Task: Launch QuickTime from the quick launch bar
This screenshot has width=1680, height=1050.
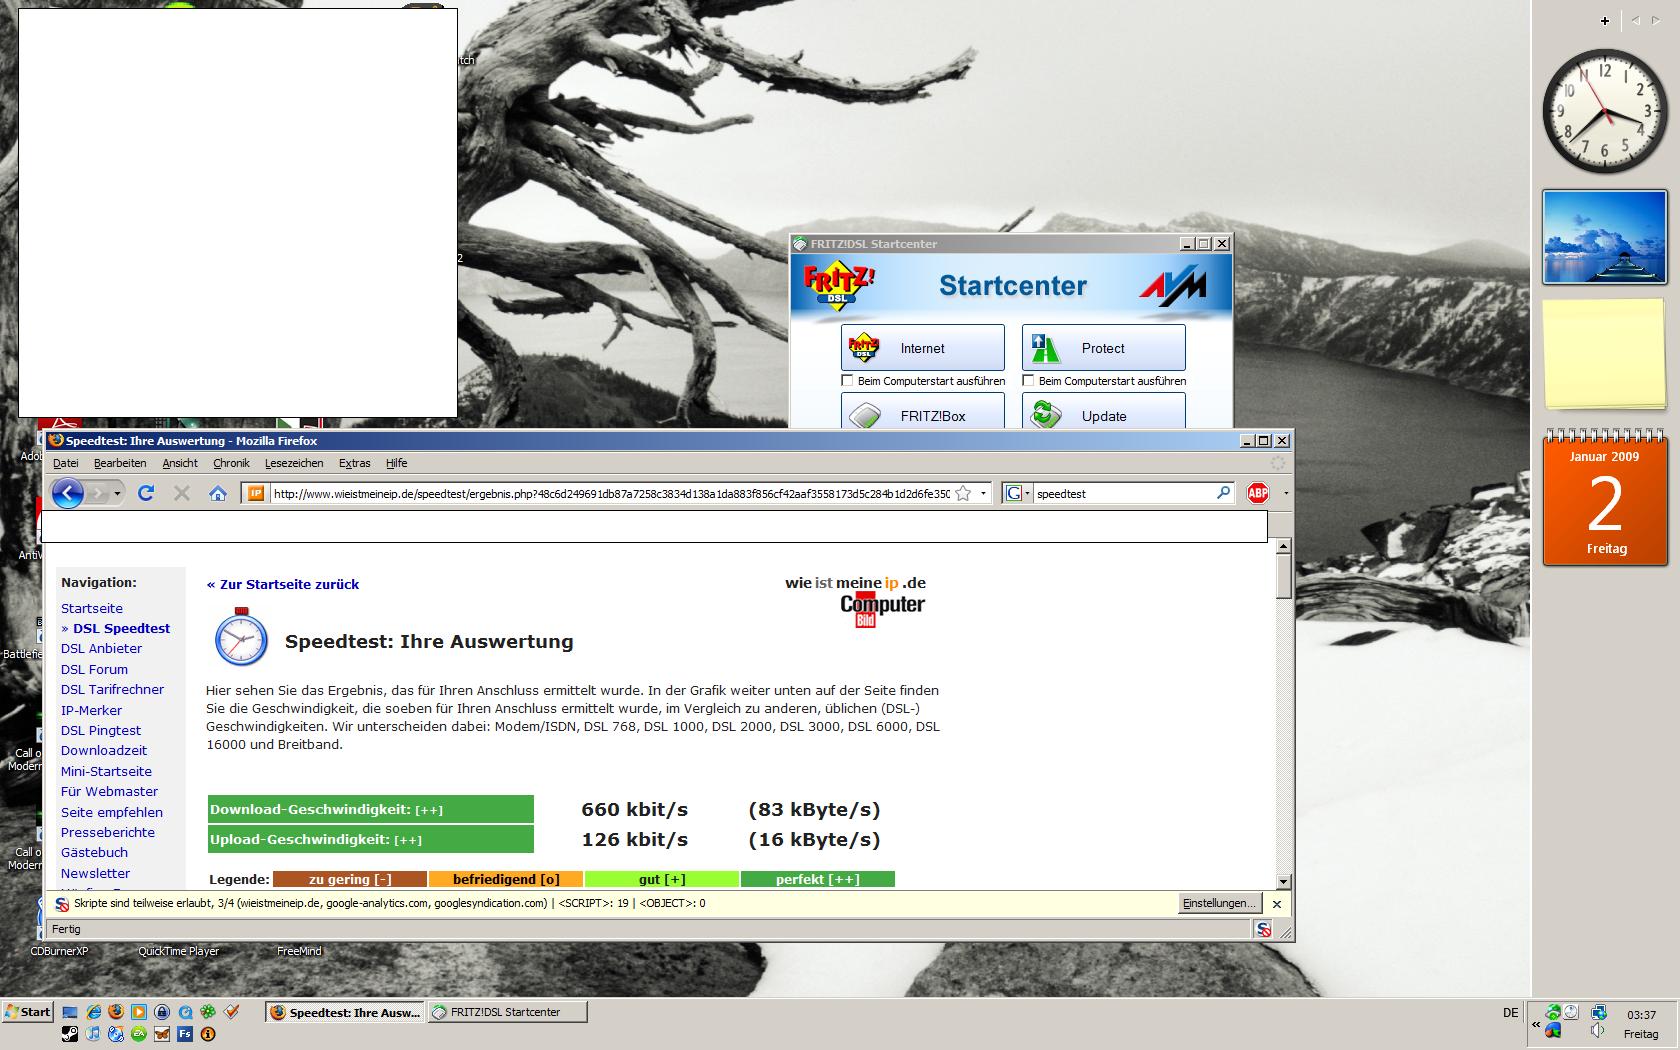Action: pos(185,1012)
